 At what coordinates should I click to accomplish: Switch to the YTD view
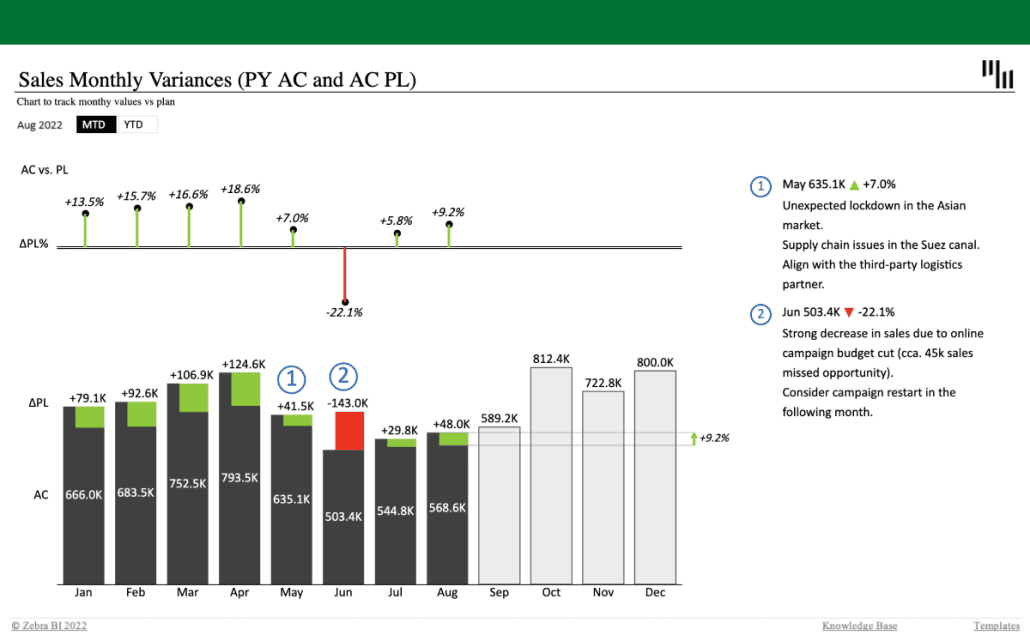(x=137, y=124)
